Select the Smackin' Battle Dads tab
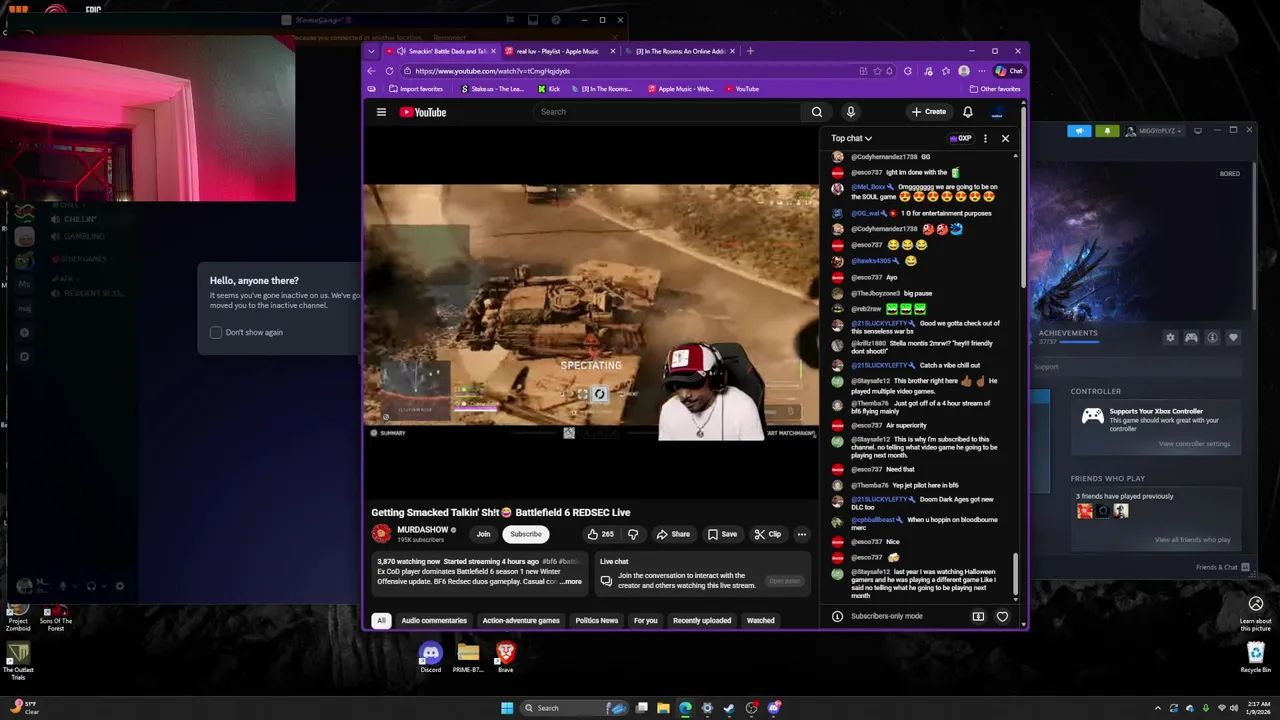This screenshot has height=720, width=1280. [440, 51]
